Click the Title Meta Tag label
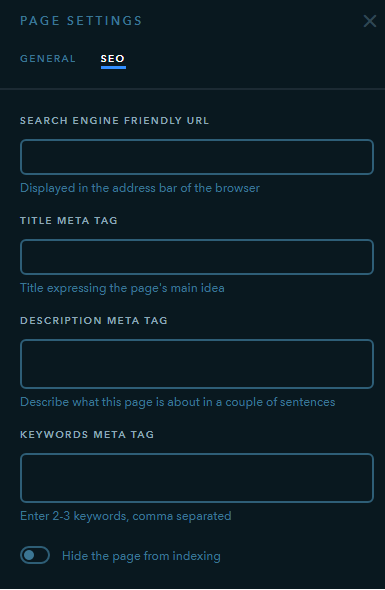This screenshot has width=385, height=590. (x=69, y=220)
